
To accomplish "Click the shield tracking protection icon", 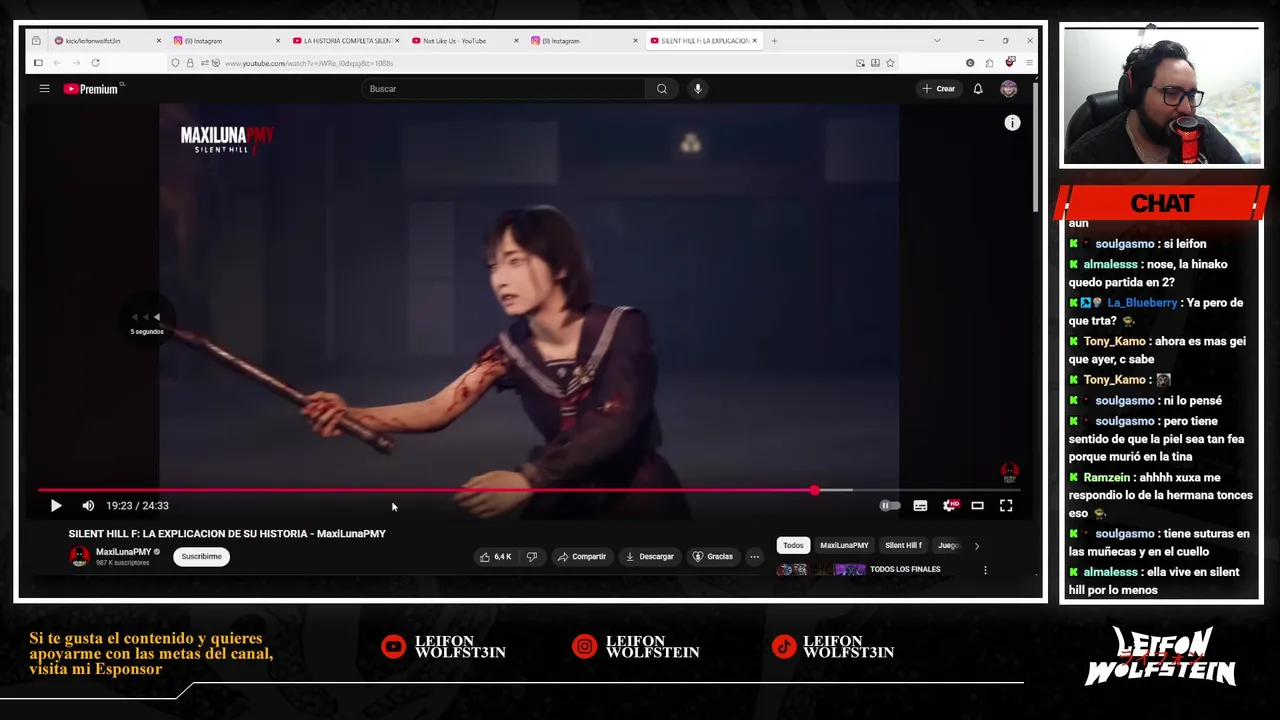I will point(176,63).
